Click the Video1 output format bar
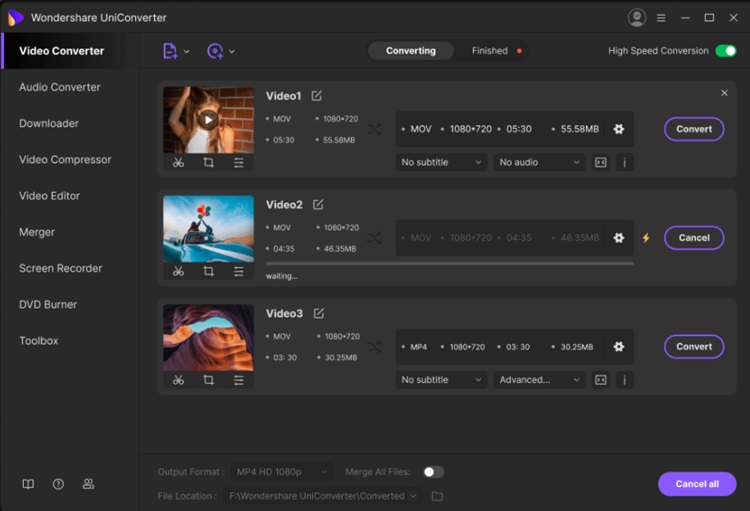The width and height of the screenshot is (750, 511). (515, 129)
